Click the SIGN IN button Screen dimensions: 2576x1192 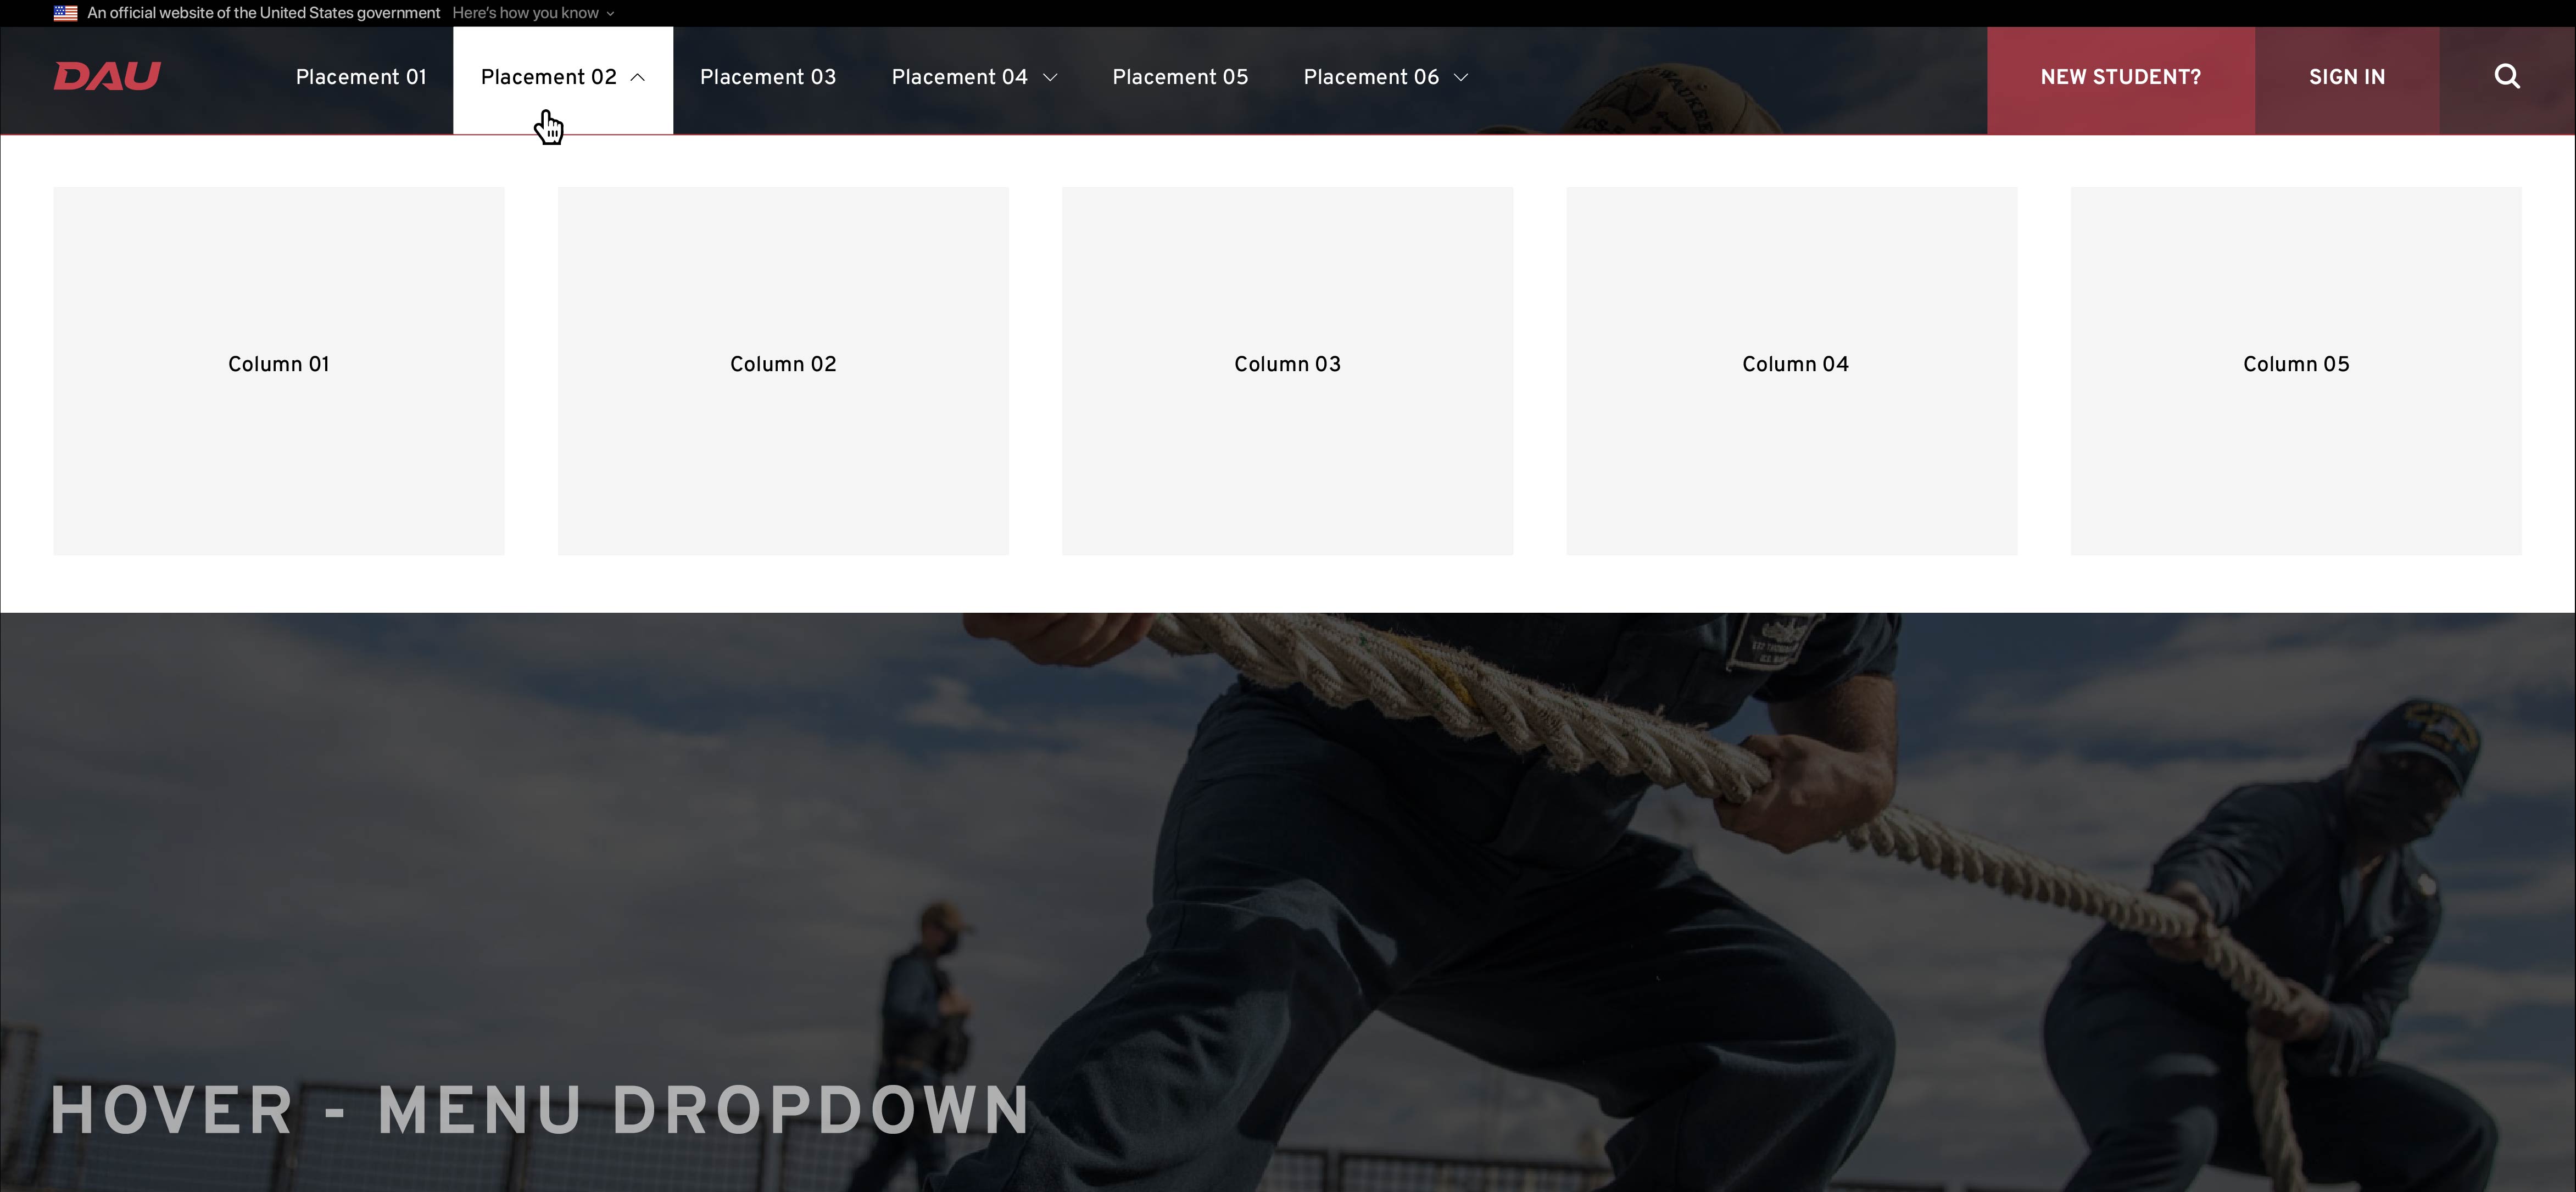pos(2347,80)
